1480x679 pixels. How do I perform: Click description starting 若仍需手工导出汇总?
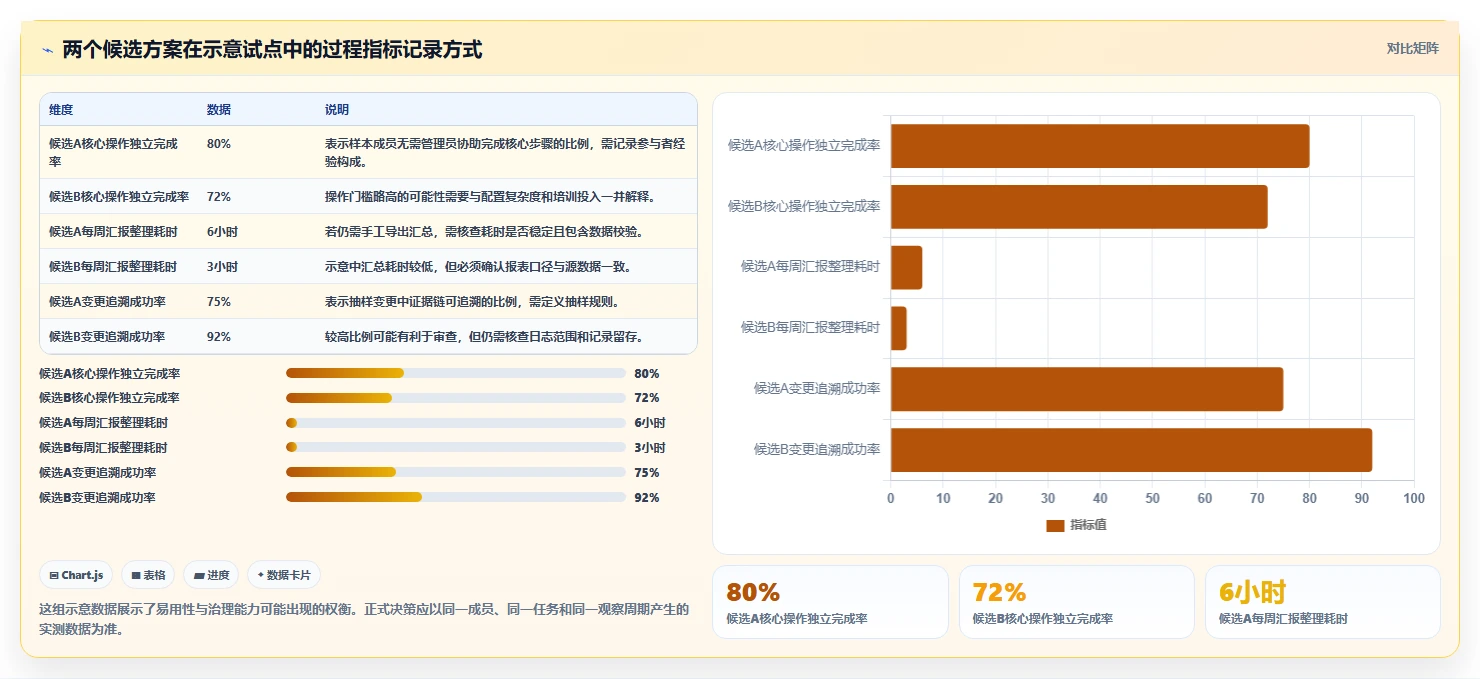(484, 232)
